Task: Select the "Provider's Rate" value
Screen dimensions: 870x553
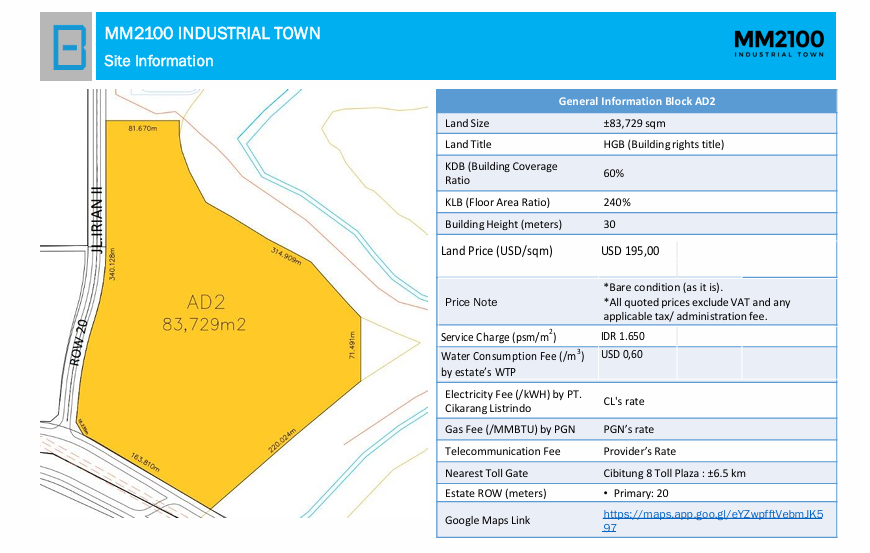Action: point(639,451)
